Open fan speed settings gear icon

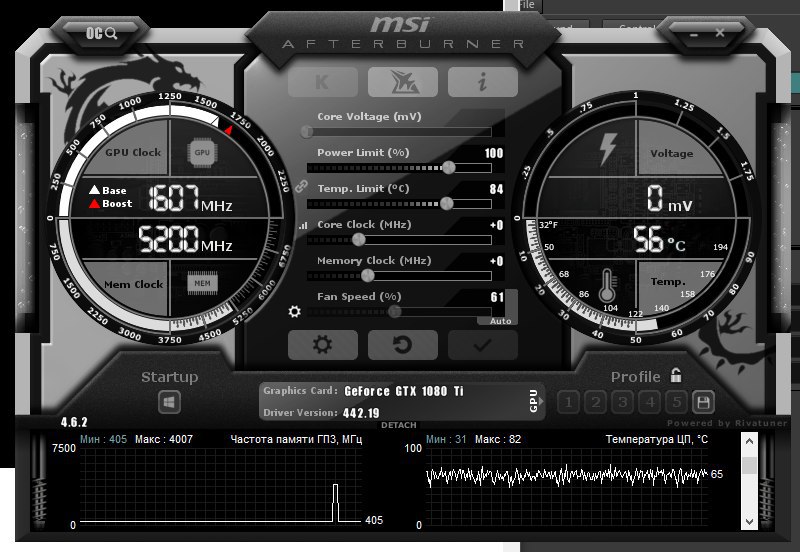(x=294, y=311)
